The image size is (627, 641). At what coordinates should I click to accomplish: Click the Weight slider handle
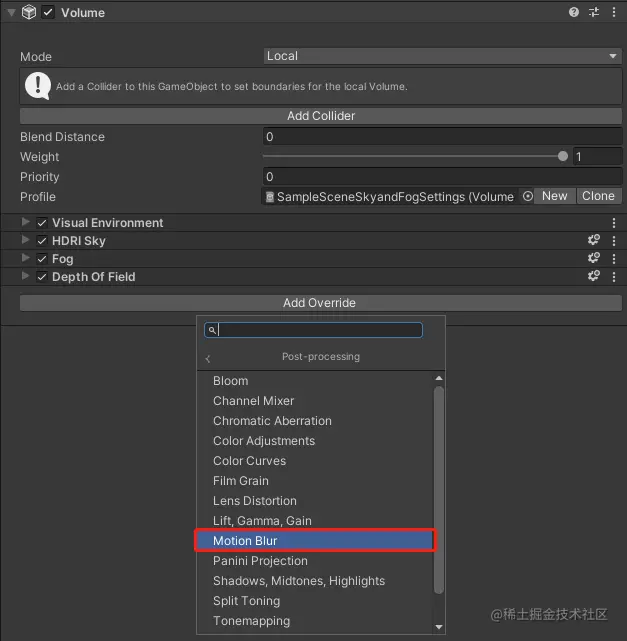pyautogui.click(x=563, y=157)
